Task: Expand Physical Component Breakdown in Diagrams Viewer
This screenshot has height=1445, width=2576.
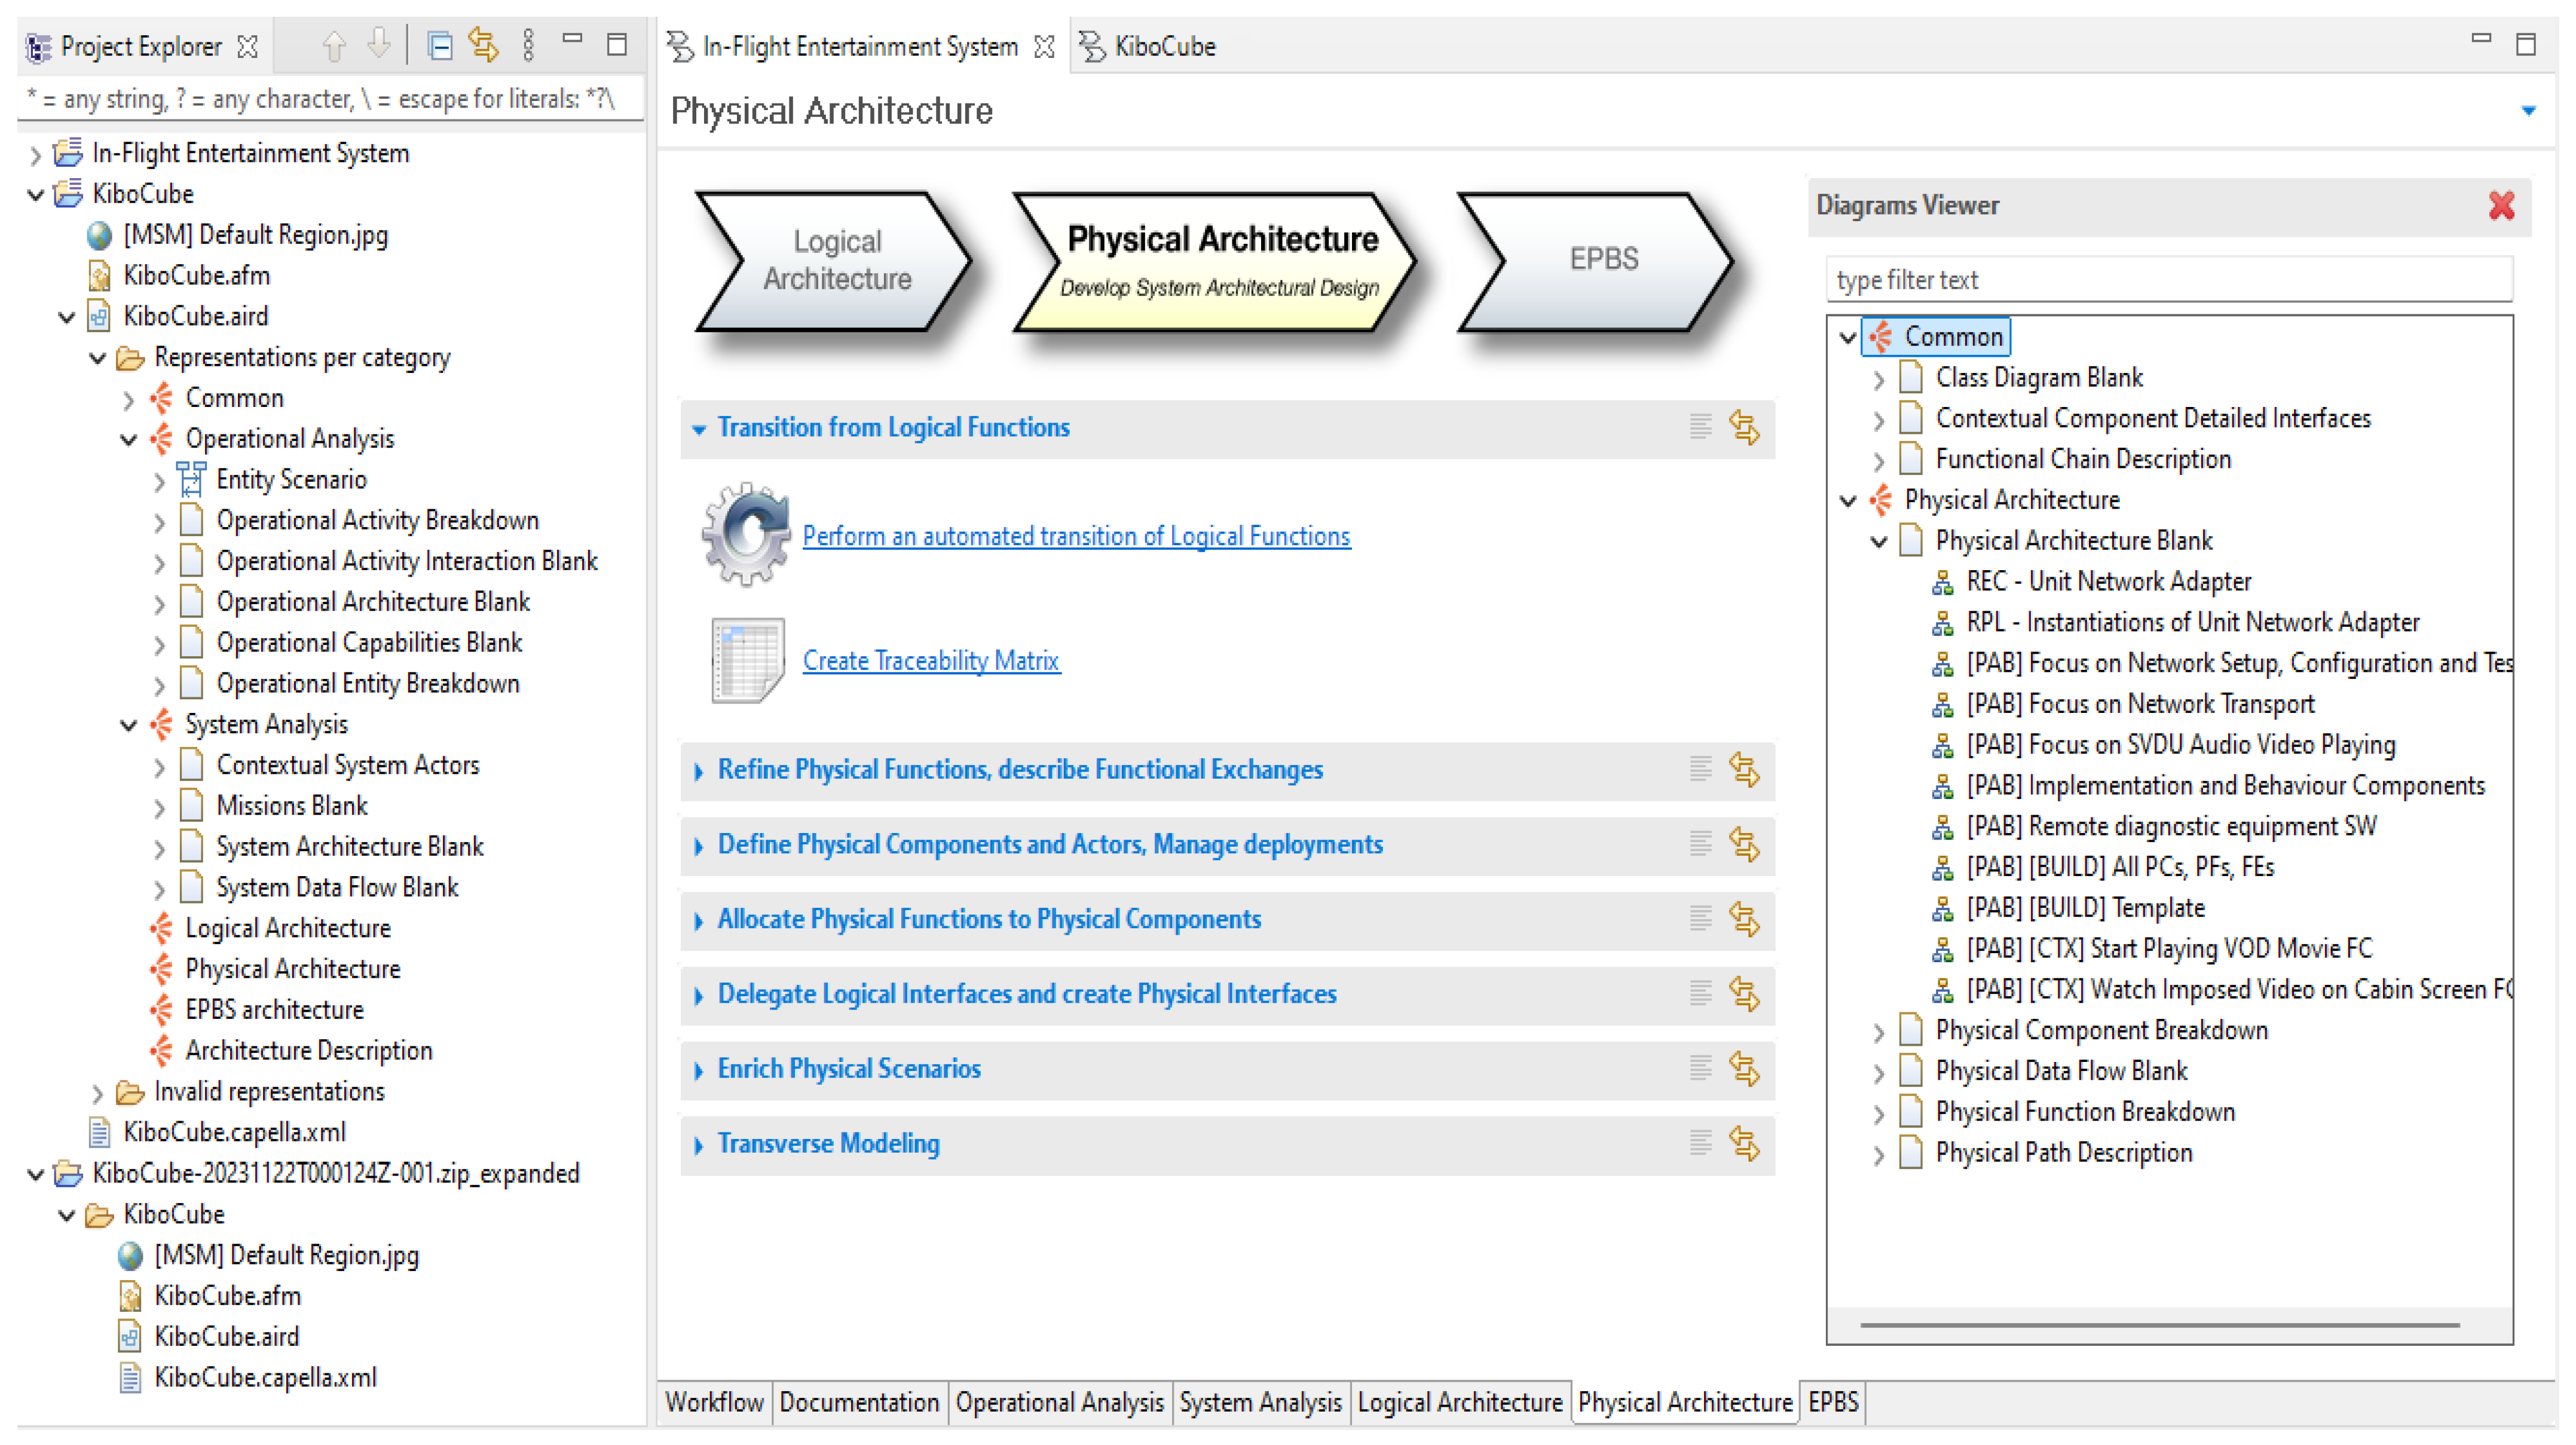Action: (x=1878, y=1031)
